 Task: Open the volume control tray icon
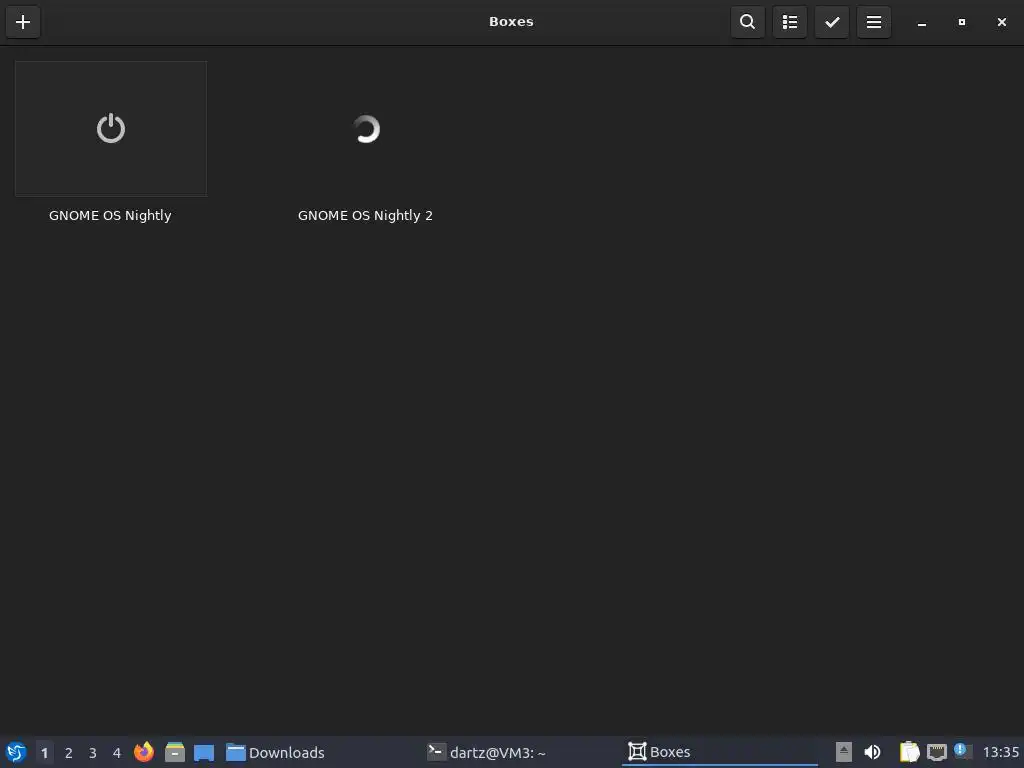(x=872, y=752)
